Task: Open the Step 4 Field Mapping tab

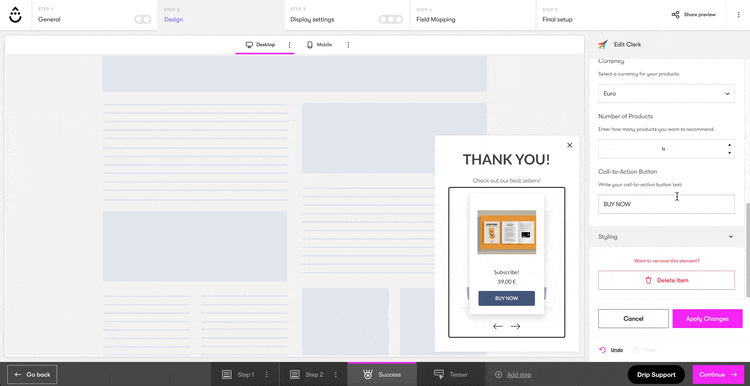Action: (x=473, y=15)
